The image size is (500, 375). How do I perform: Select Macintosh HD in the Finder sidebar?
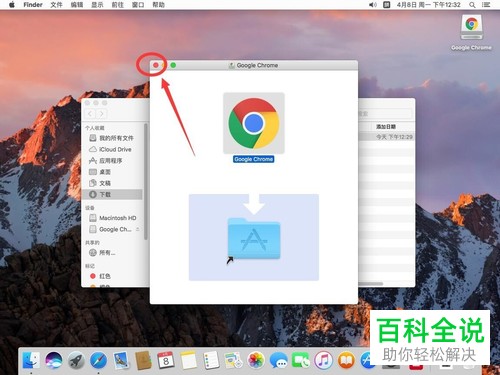[x=113, y=218]
